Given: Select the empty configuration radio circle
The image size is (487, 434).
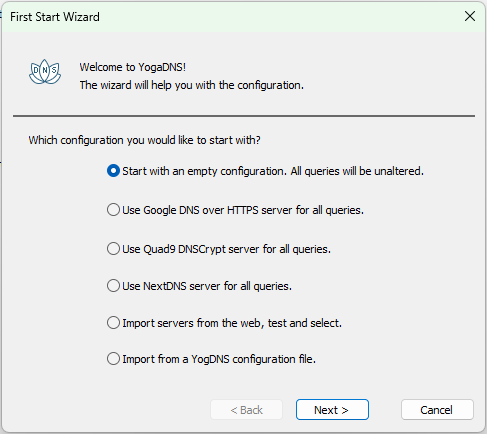Looking at the screenshot, I should 113,171.
